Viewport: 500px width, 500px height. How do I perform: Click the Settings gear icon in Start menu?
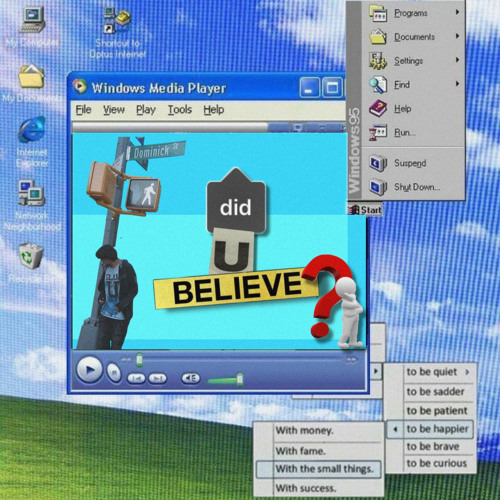(378, 61)
